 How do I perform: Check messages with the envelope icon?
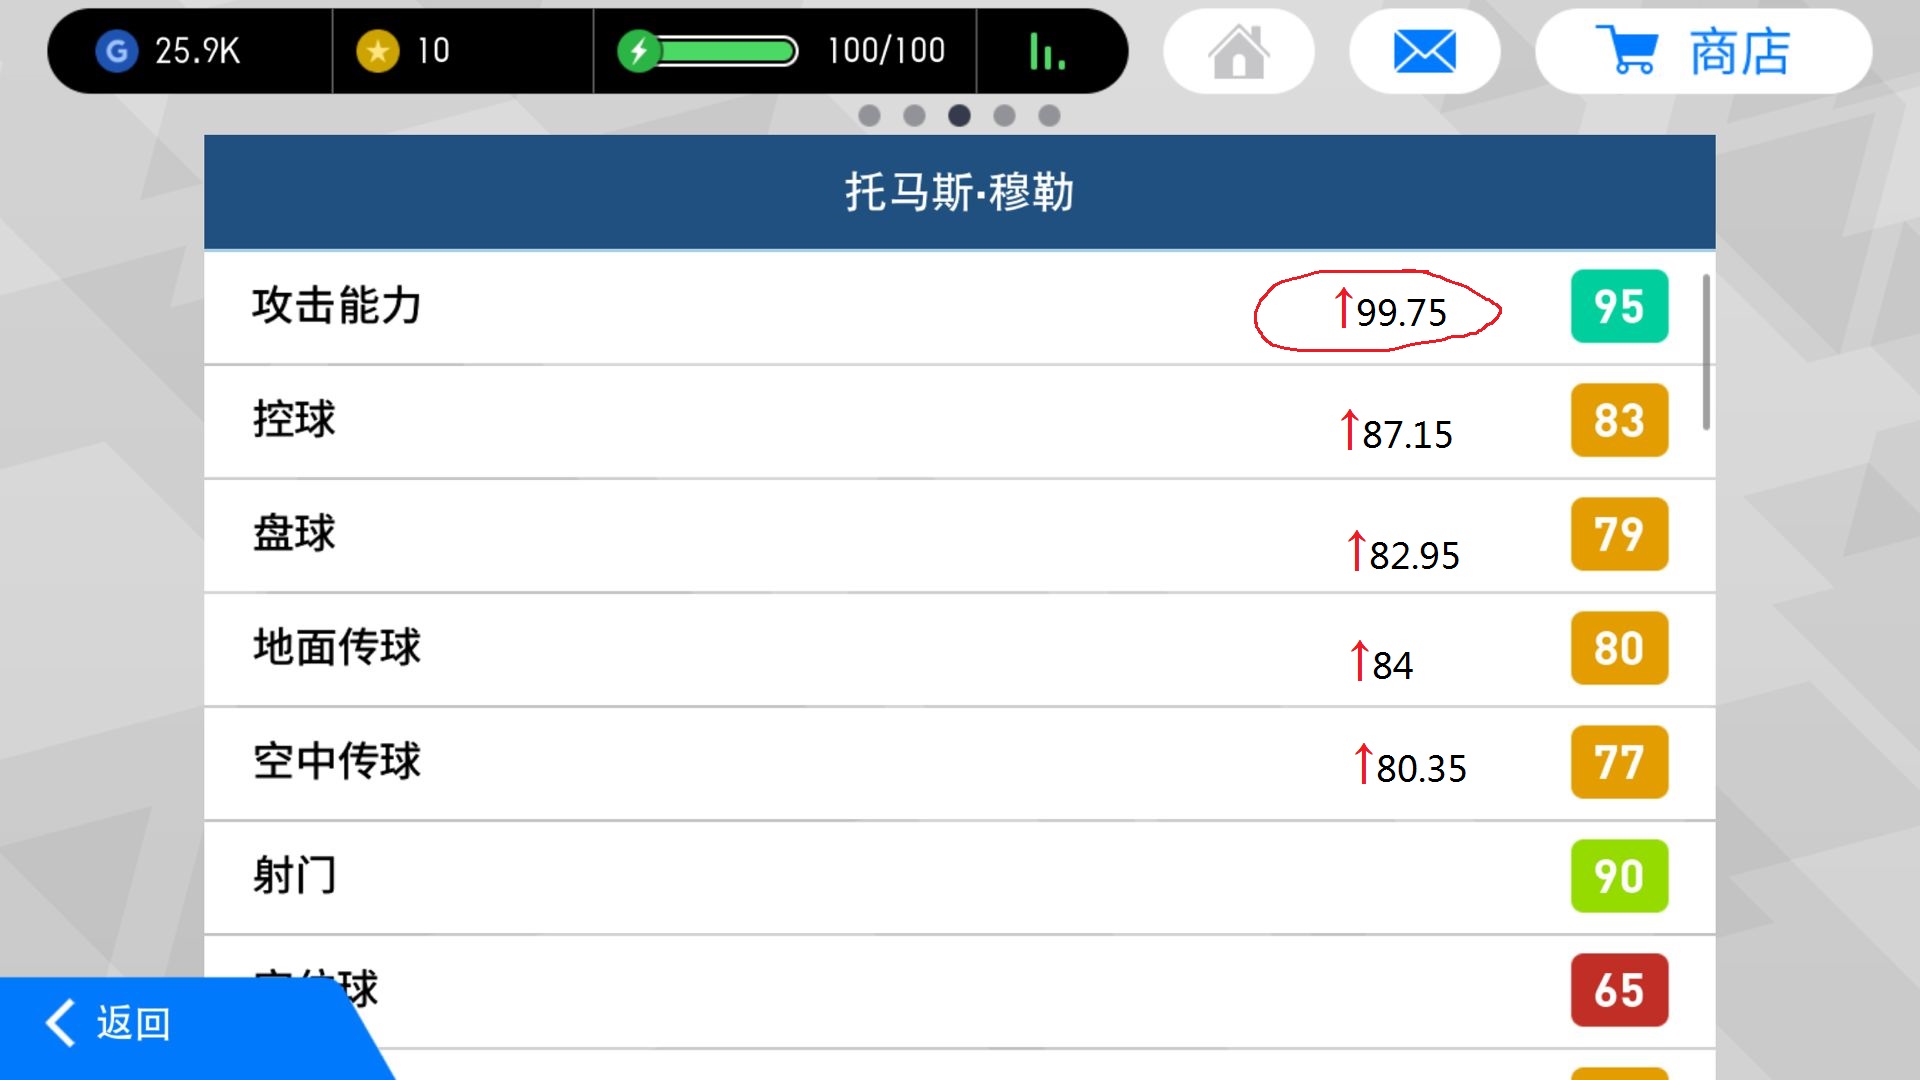click(1424, 50)
